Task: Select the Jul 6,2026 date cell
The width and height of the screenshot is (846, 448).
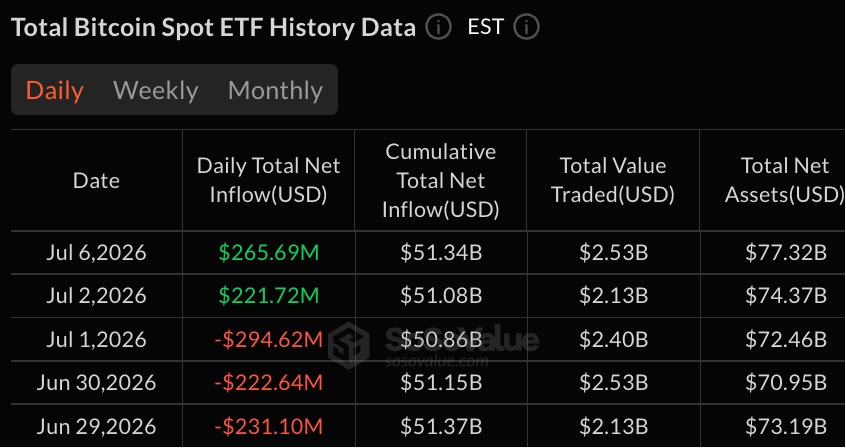Action: tap(96, 253)
